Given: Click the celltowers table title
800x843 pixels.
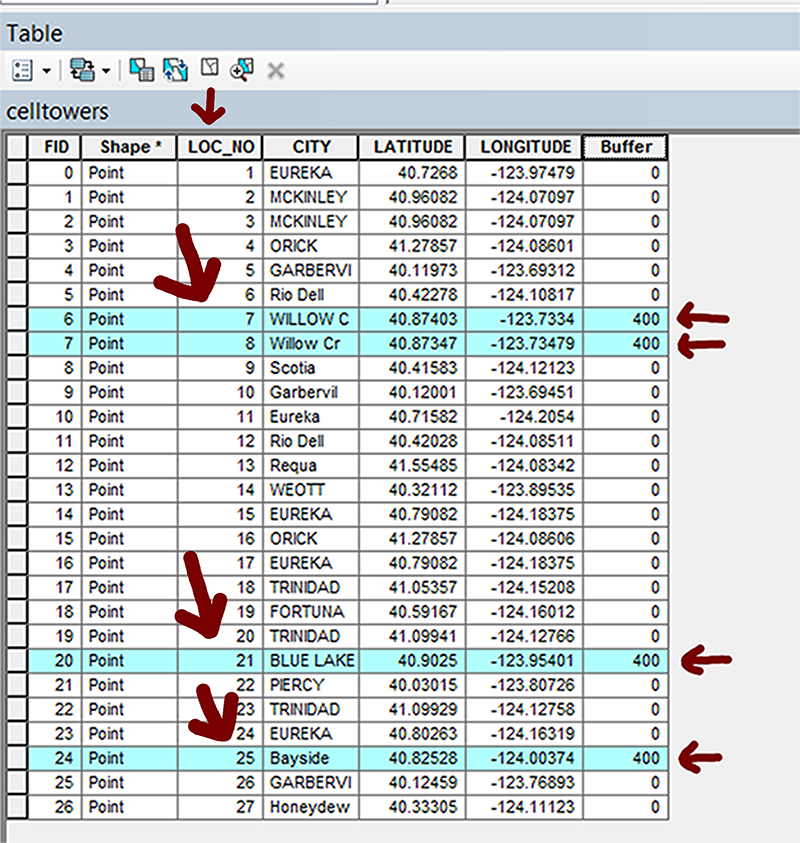Looking at the screenshot, I should click(x=56, y=110).
